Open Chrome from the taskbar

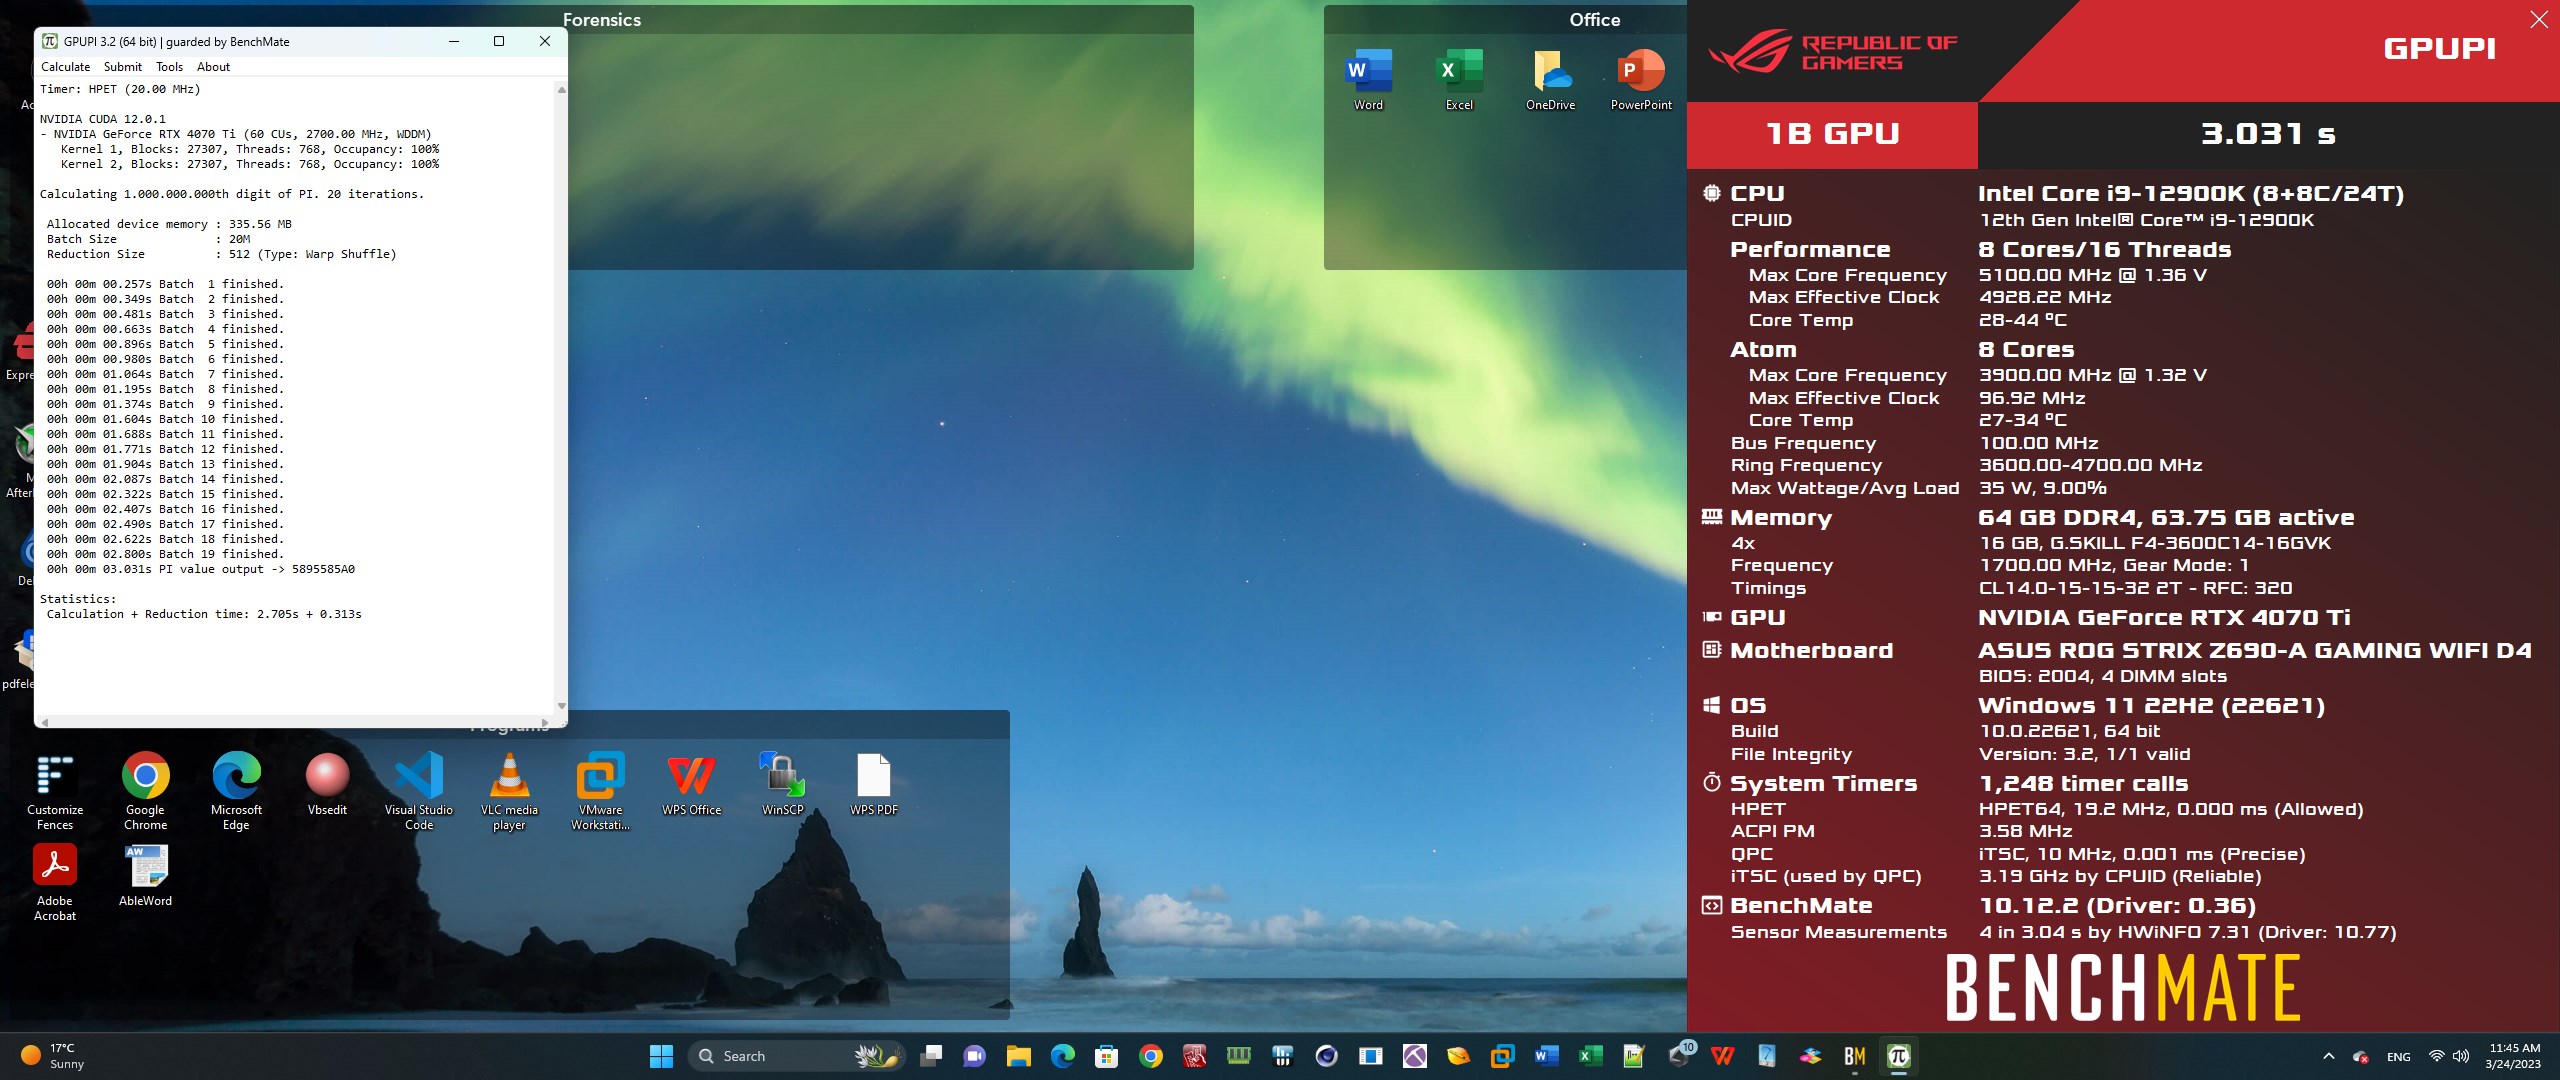[x=1150, y=1056]
